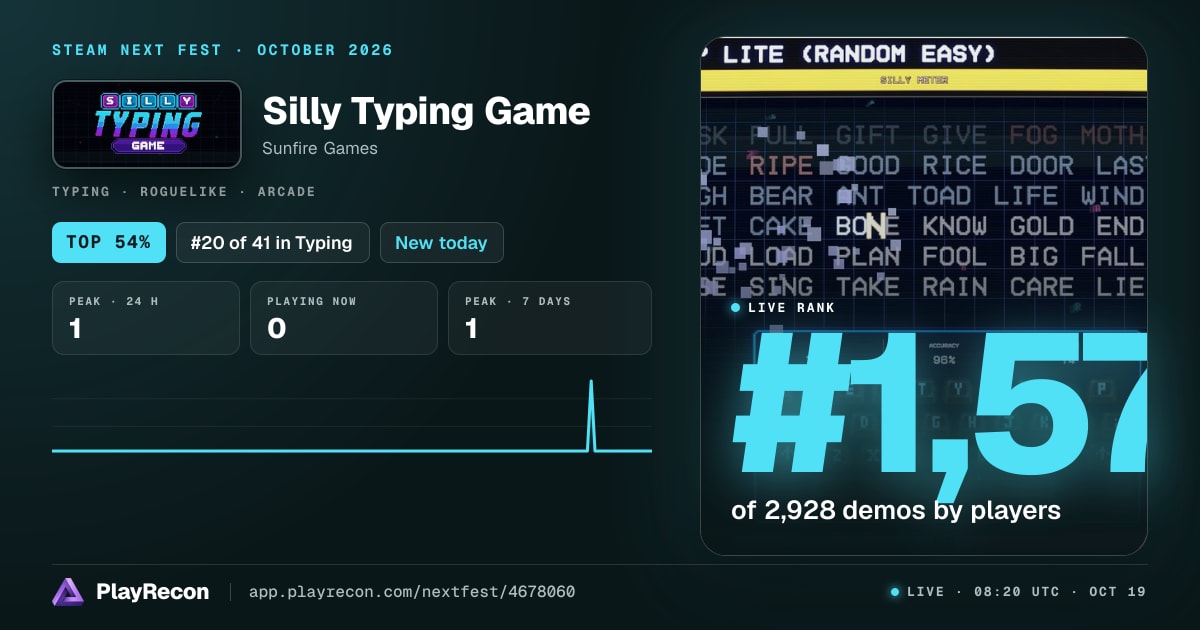
Task: Click the word GOLD in the game screenshot
Action: [x=1042, y=226]
